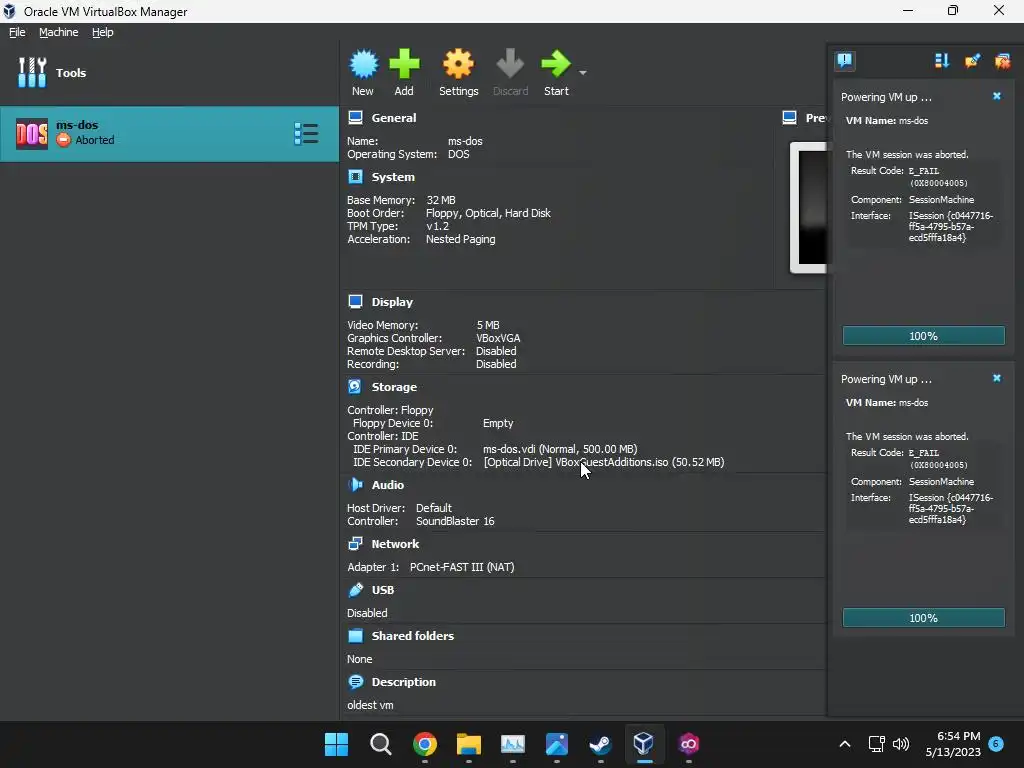The image size is (1024, 768).
Task: Click the System section chip icon
Action: point(355,176)
